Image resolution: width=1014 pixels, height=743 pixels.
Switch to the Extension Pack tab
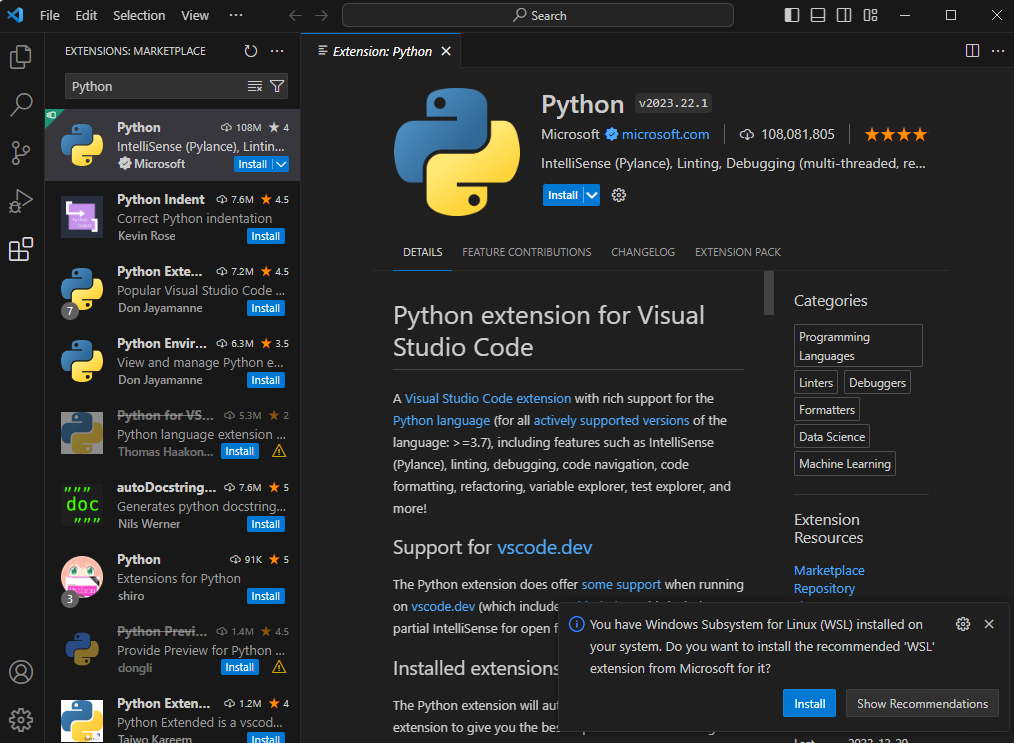(x=738, y=252)
